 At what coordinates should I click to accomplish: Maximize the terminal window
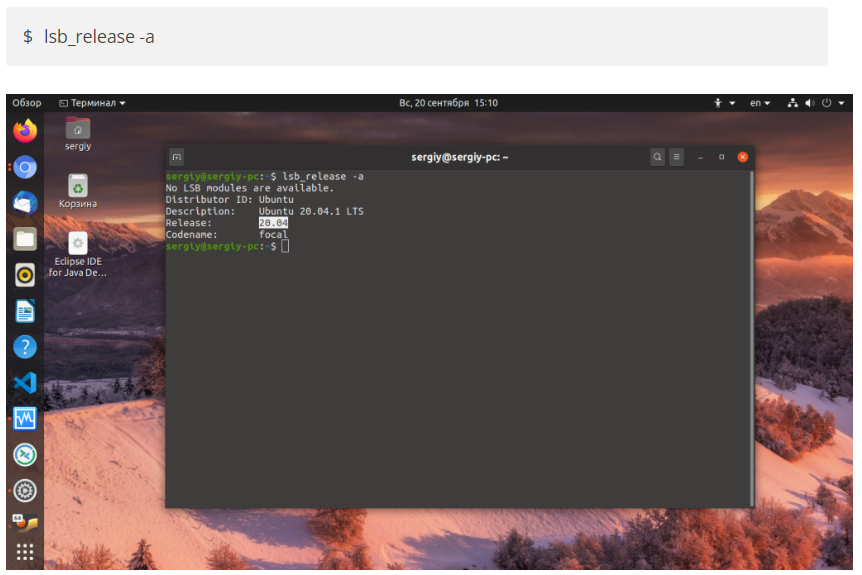(x=721, y=157)
